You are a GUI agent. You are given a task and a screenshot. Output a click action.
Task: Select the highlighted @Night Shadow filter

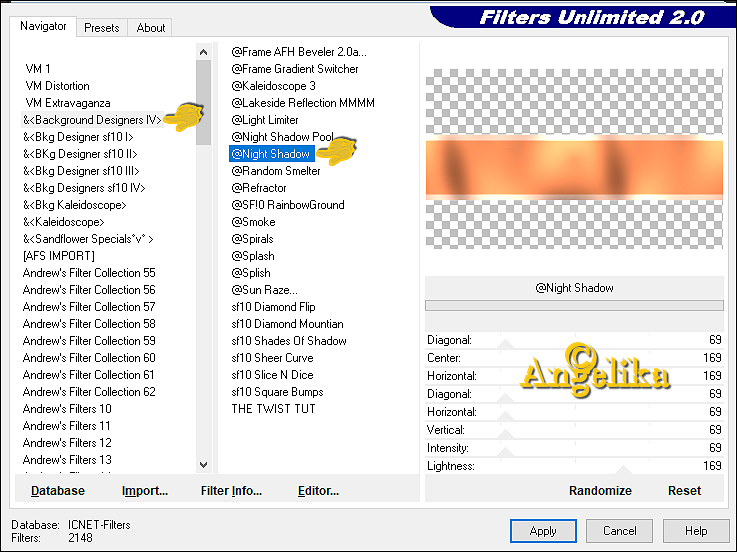click(x=272, y=154)
